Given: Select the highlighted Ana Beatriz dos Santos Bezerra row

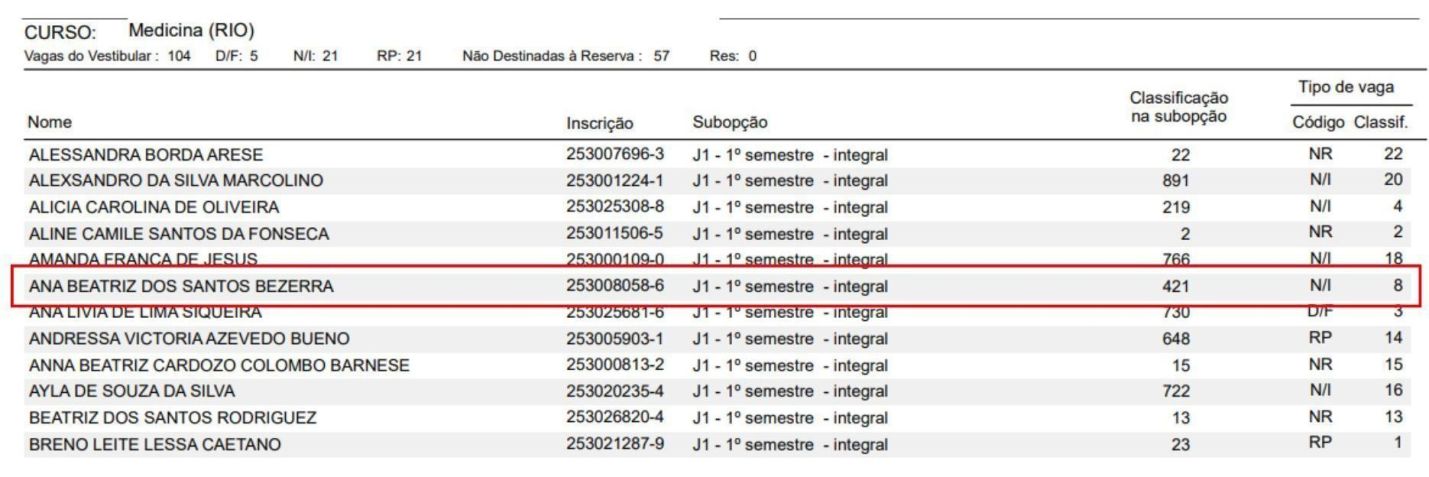Looking at the screenshot, I should tap(714, 287).
